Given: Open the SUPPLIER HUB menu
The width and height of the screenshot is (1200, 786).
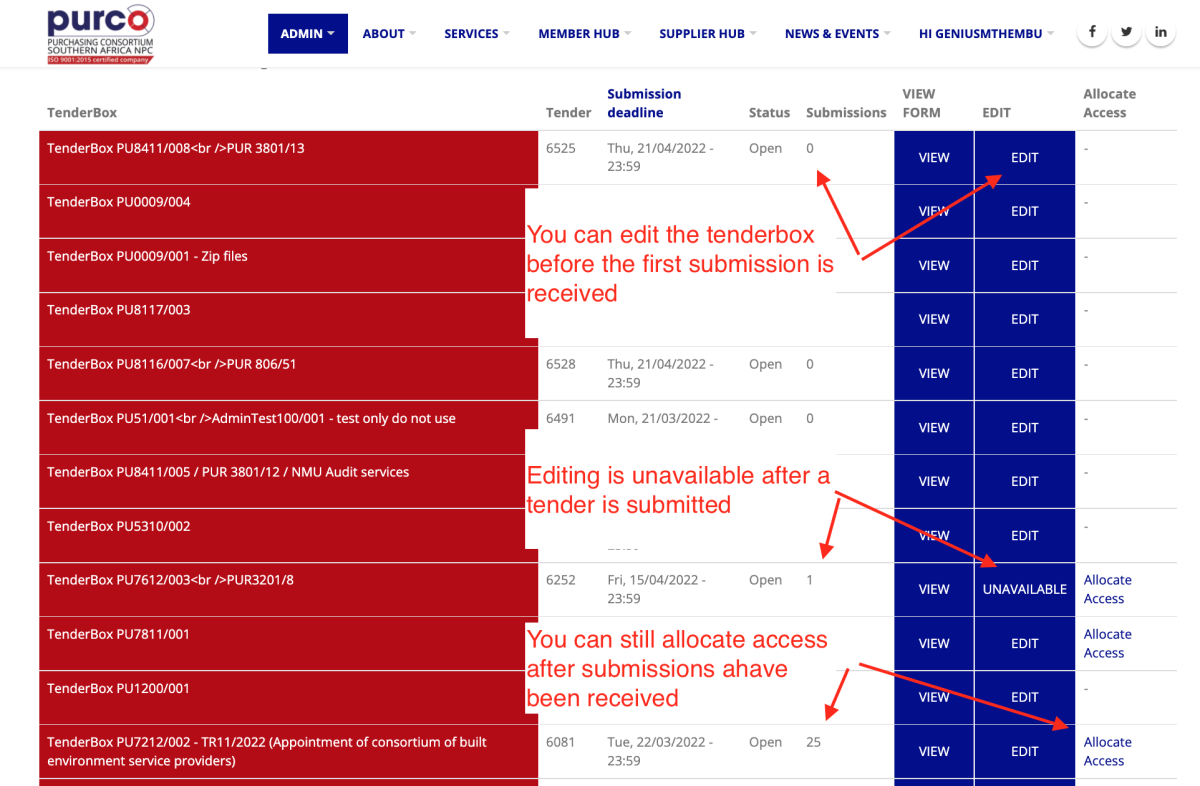Looking at the screenshot, I should (707, 34).
